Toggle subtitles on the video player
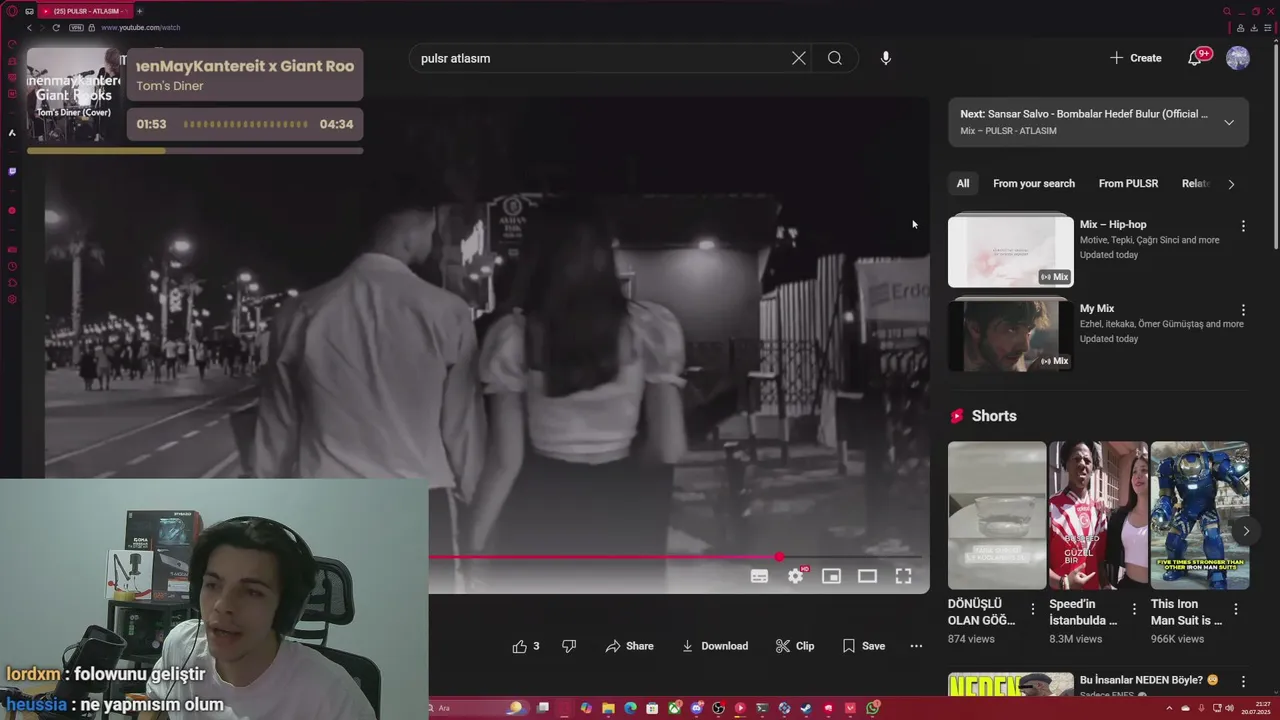 tap(759, 576)
